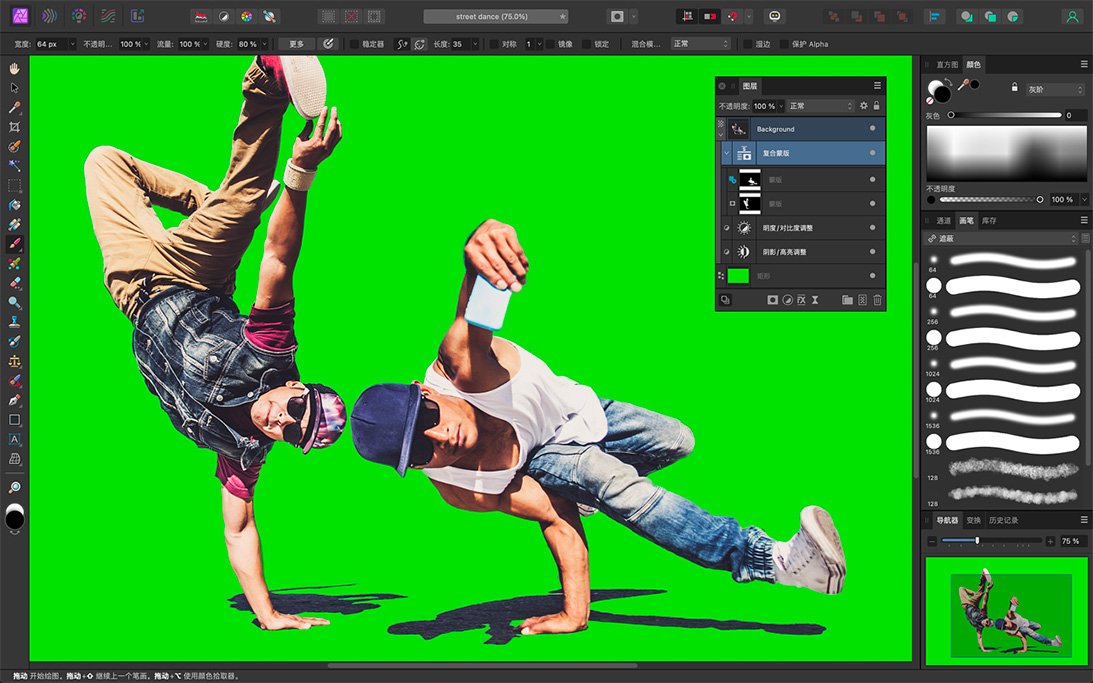Click the 更多 button in context toolbar
The height and width of the screenshot is (683, 1093).
click(x=296, y=44)
